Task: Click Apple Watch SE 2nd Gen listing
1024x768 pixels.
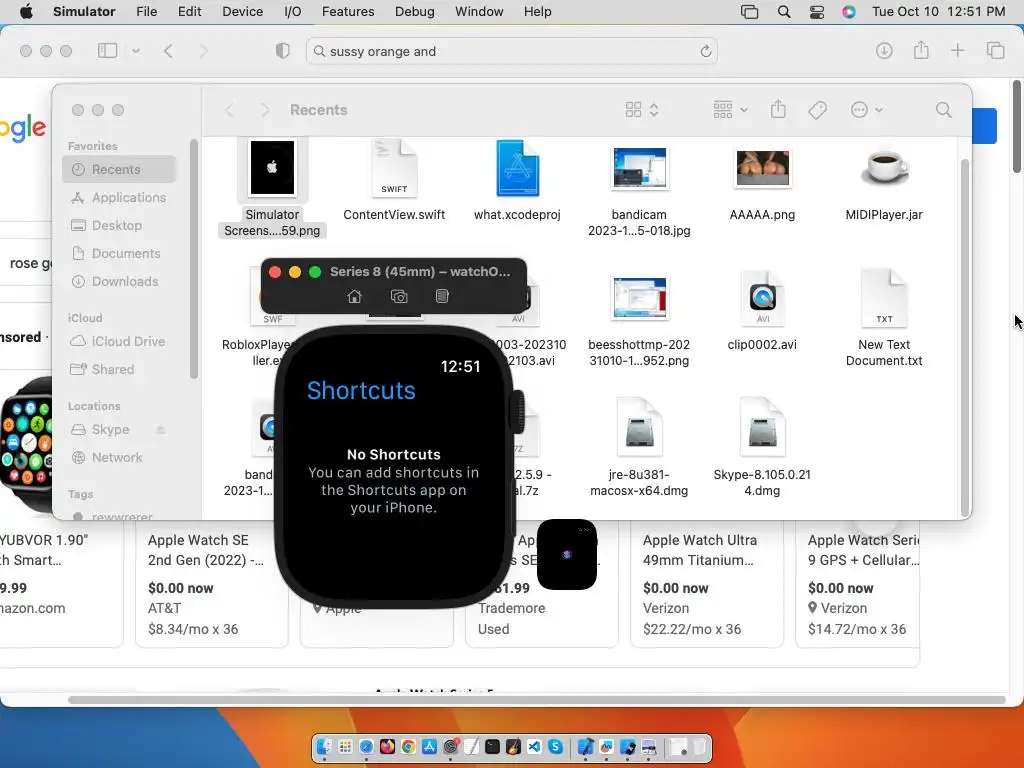Action: pyautogui.click(x=211, y=584)
